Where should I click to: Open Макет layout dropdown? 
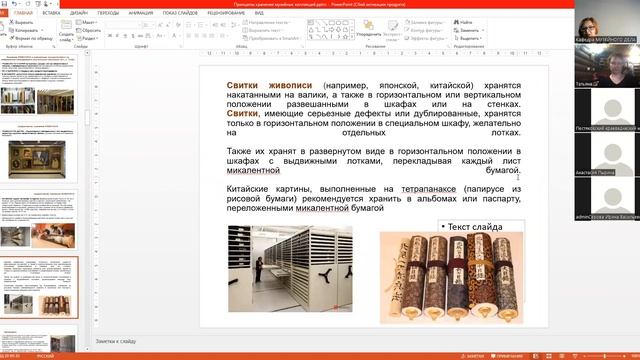[x=87, y=22]
